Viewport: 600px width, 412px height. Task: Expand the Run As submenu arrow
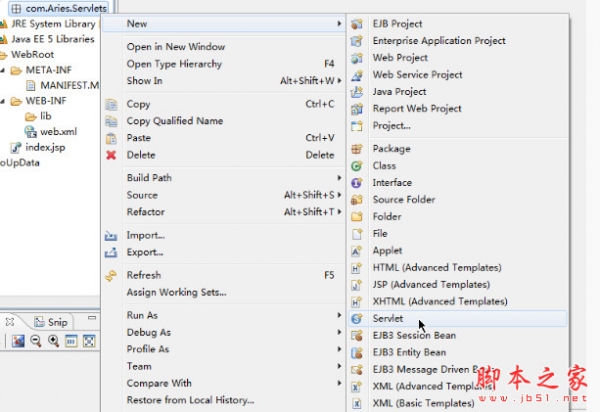pyautogui.click(x=339, y=315)
